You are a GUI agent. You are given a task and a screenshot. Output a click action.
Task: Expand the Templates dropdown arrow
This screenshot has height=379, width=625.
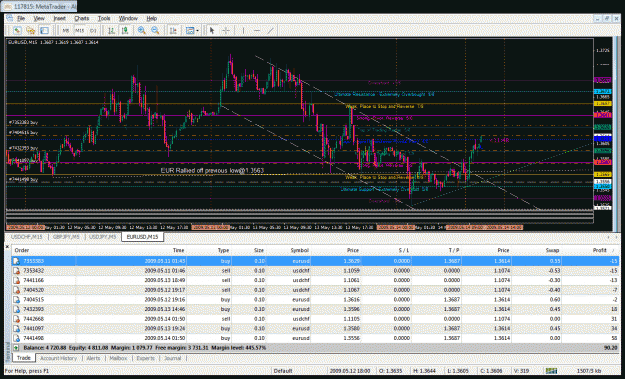198,30
